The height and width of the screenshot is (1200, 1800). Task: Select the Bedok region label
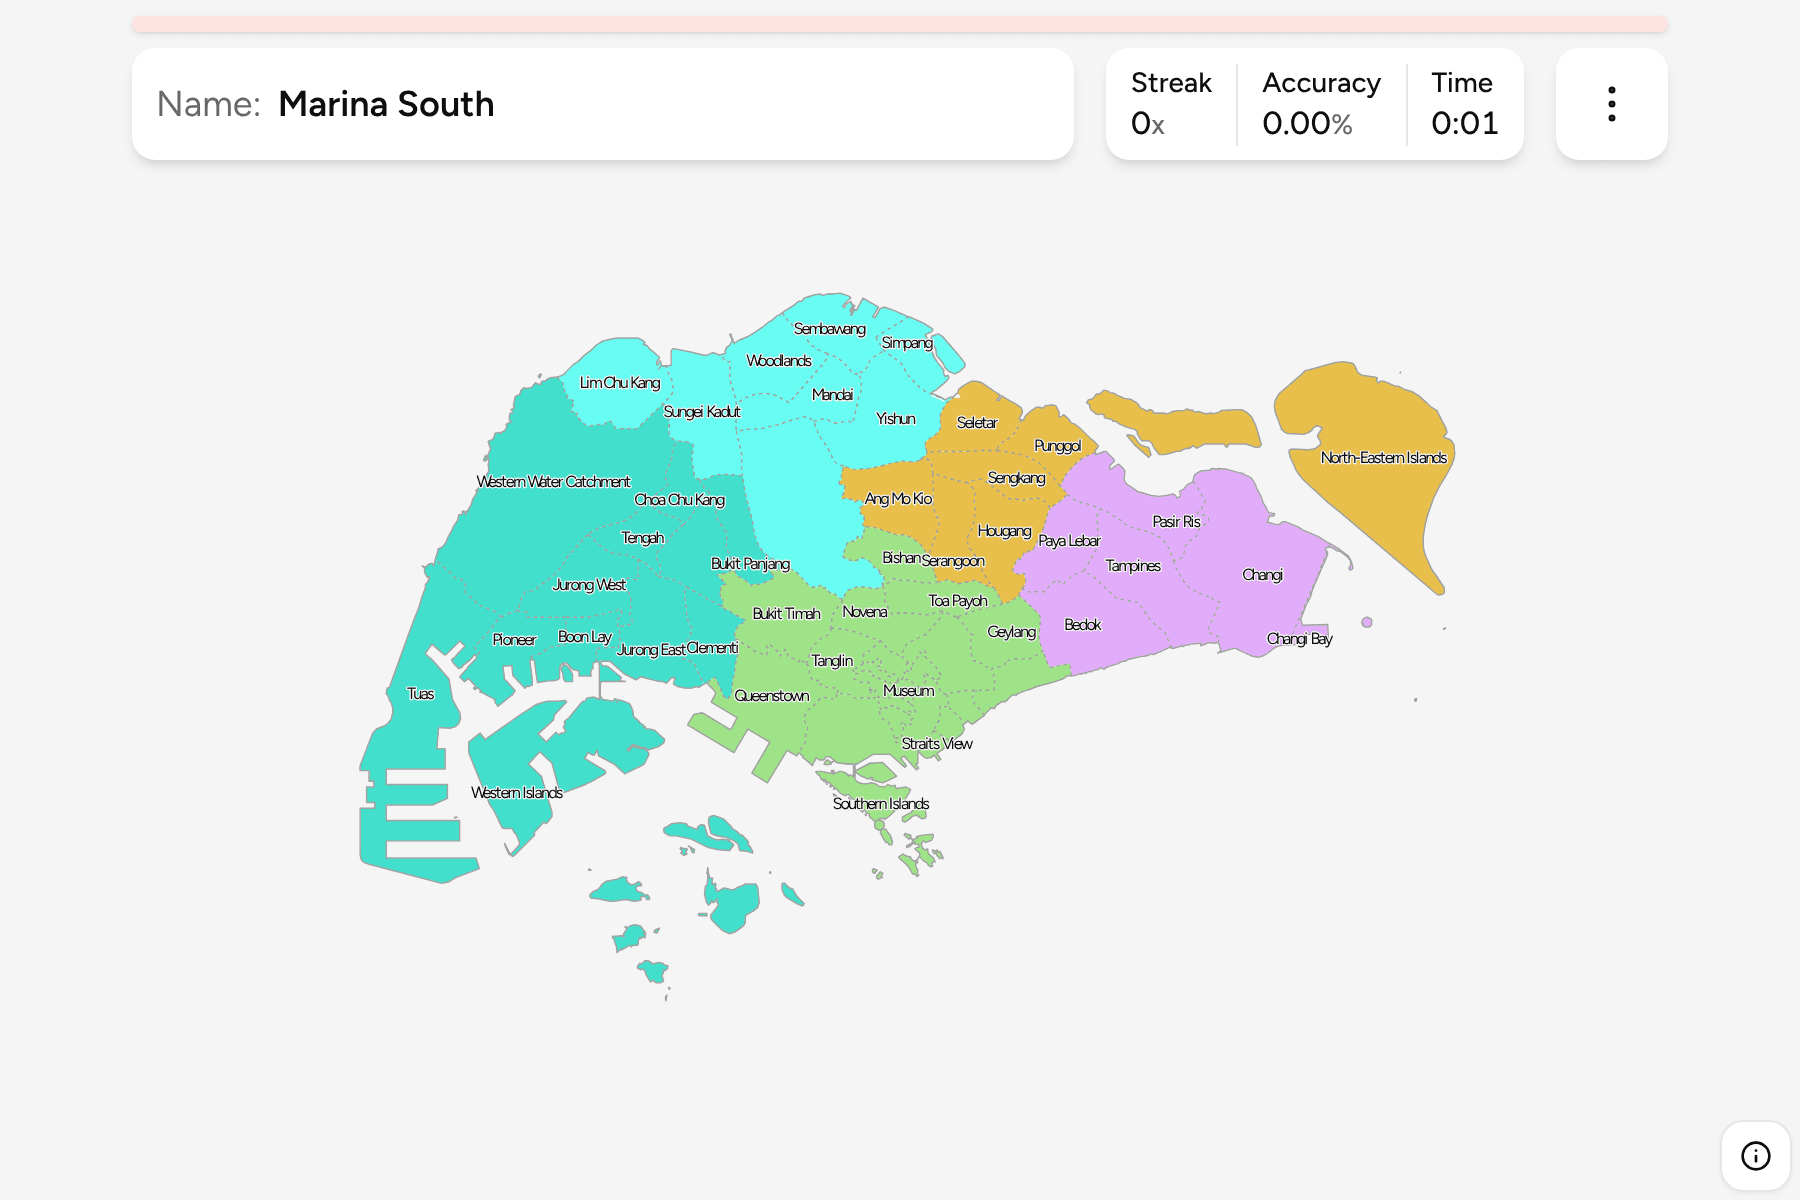(x=1082, y=625)
